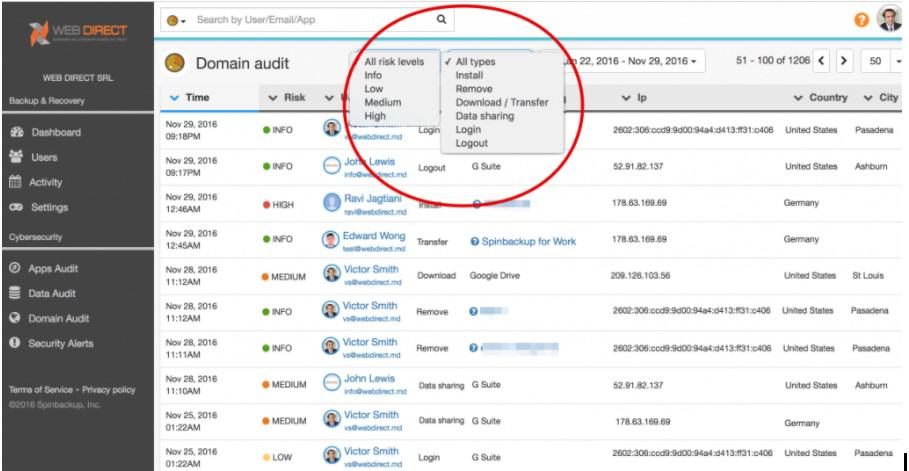This screenshot has height=471, width=909.
Task: Click the Settings toggle icon
Action: point(16,207)
